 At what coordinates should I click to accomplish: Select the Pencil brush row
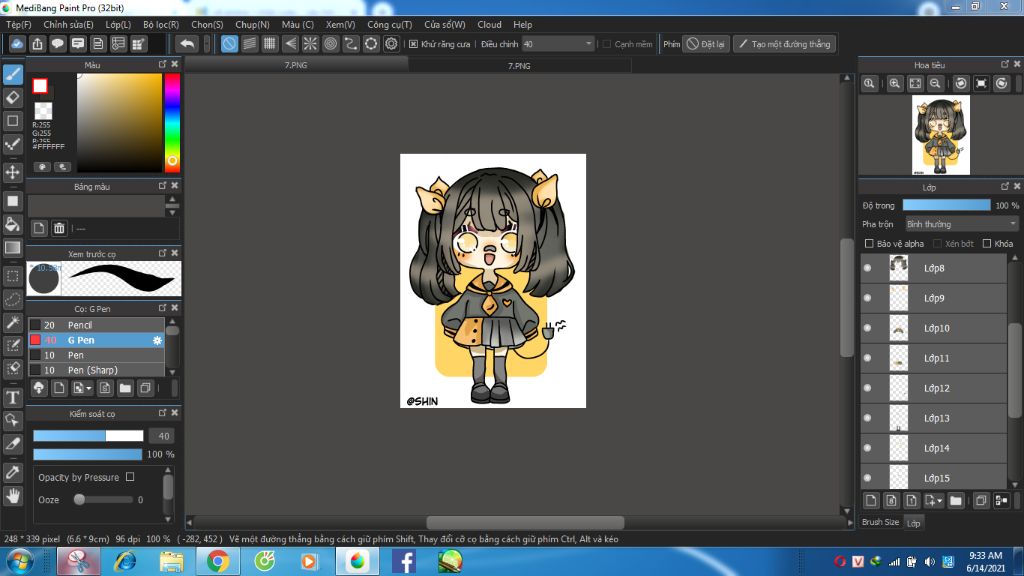point(96,325)
